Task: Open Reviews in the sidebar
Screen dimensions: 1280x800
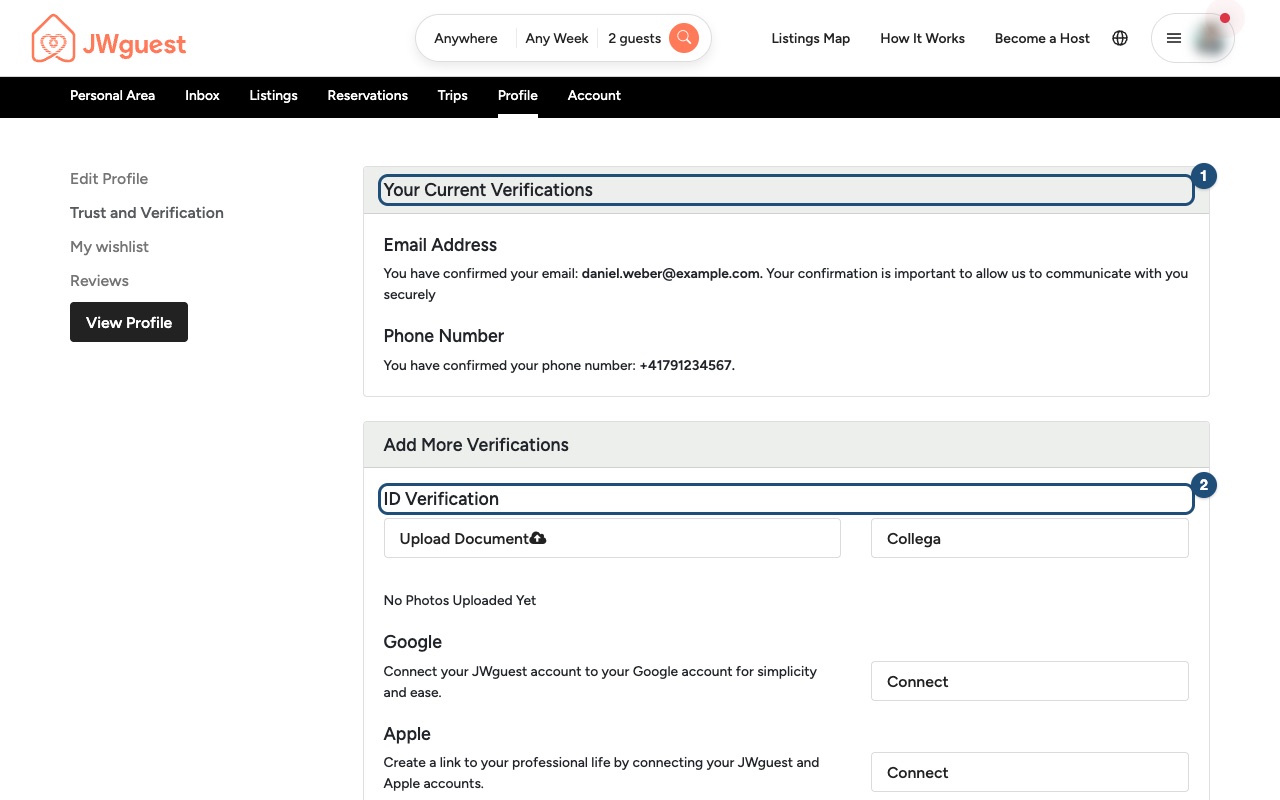Action: (x=99, y=281)
